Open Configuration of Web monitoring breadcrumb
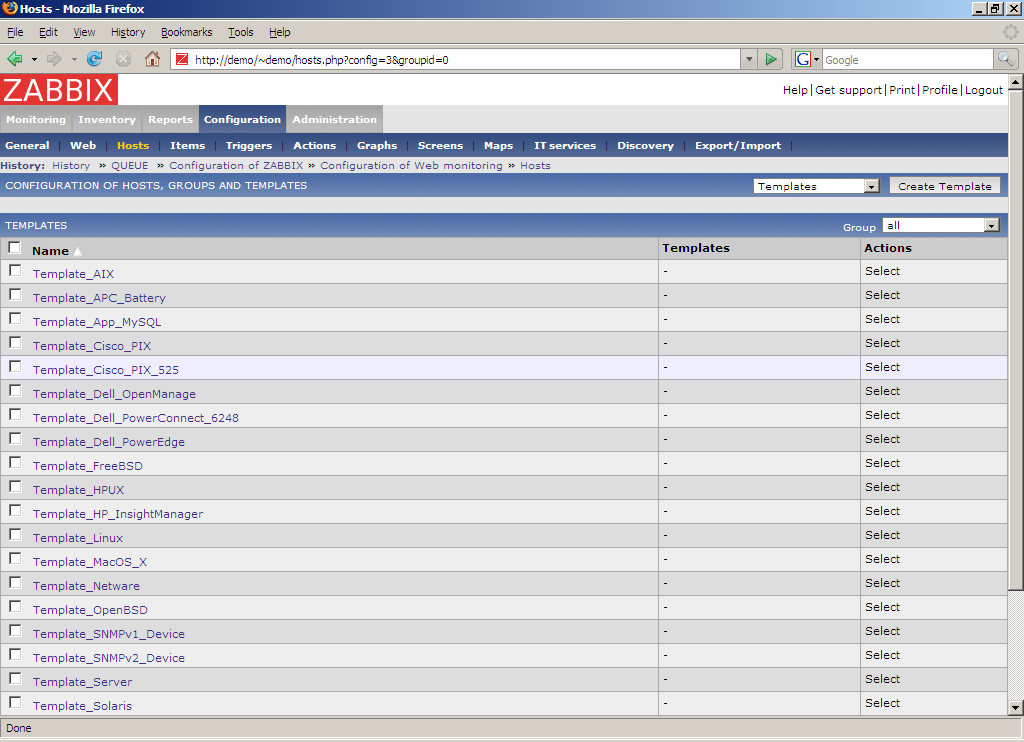This screenshot has height=742, width=1024. (411, 166)
